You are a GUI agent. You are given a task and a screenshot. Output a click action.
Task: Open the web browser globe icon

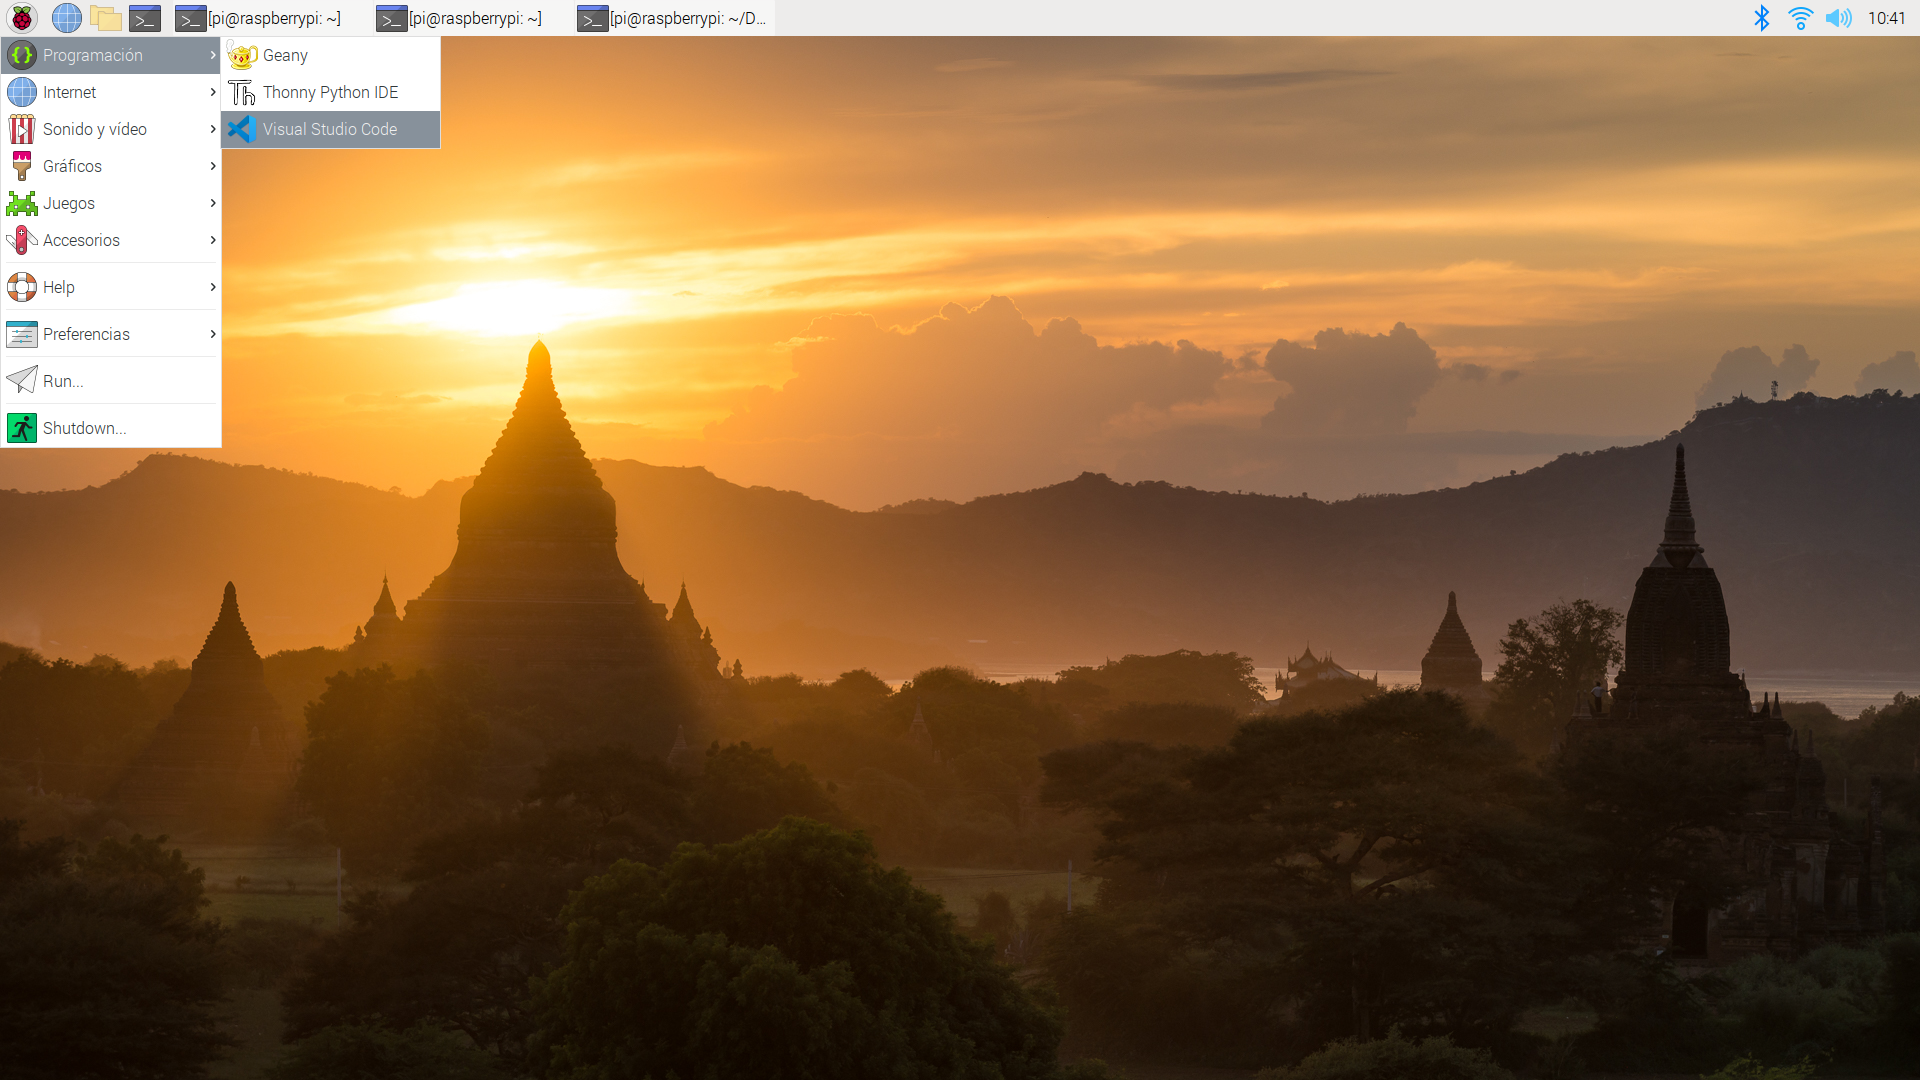(x=66, y=18)
